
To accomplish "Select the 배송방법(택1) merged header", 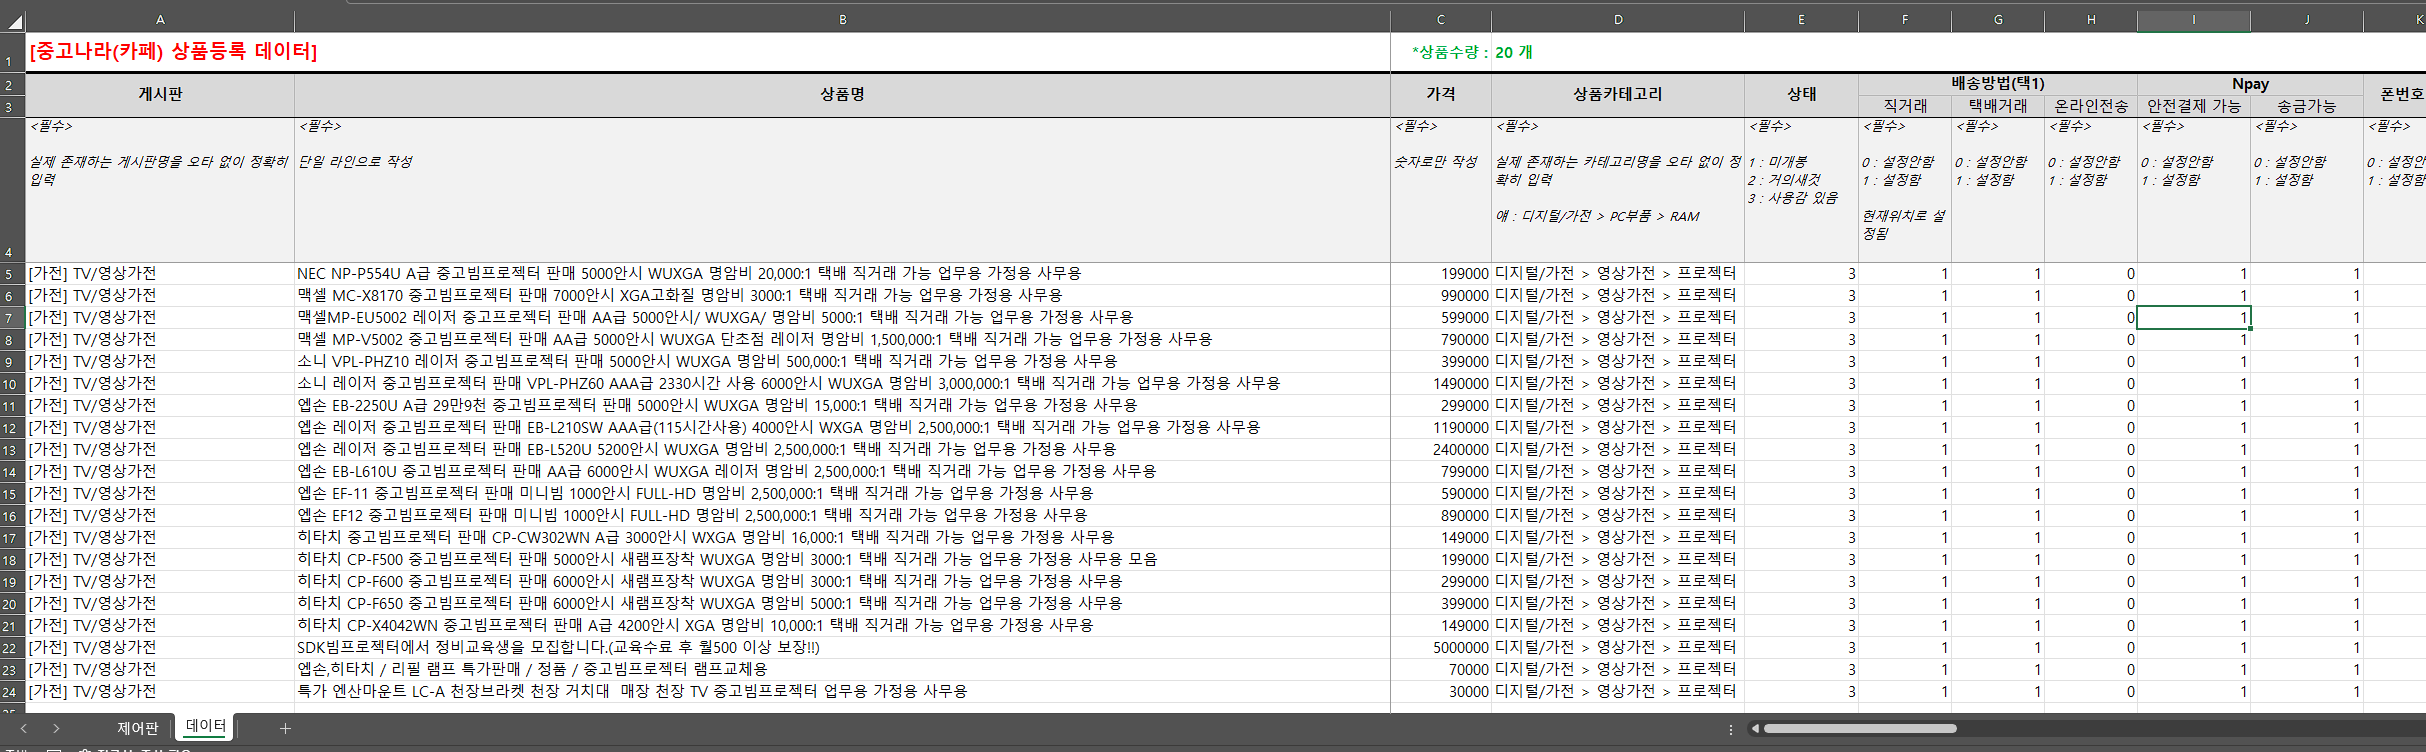I will 1997,84.
